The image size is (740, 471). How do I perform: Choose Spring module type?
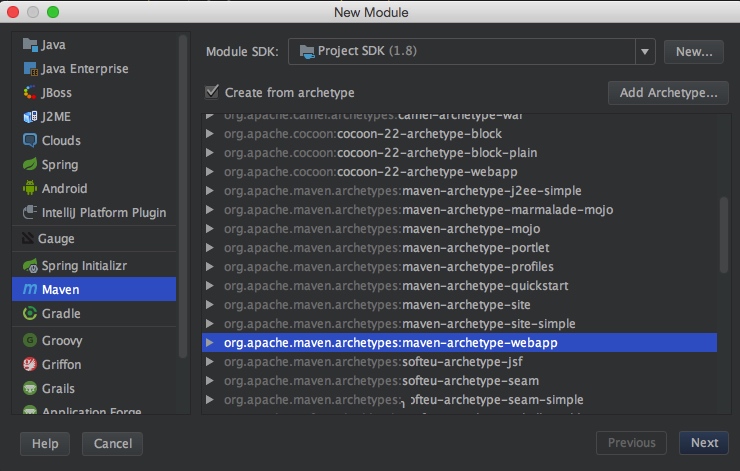(x=94, y=164)
